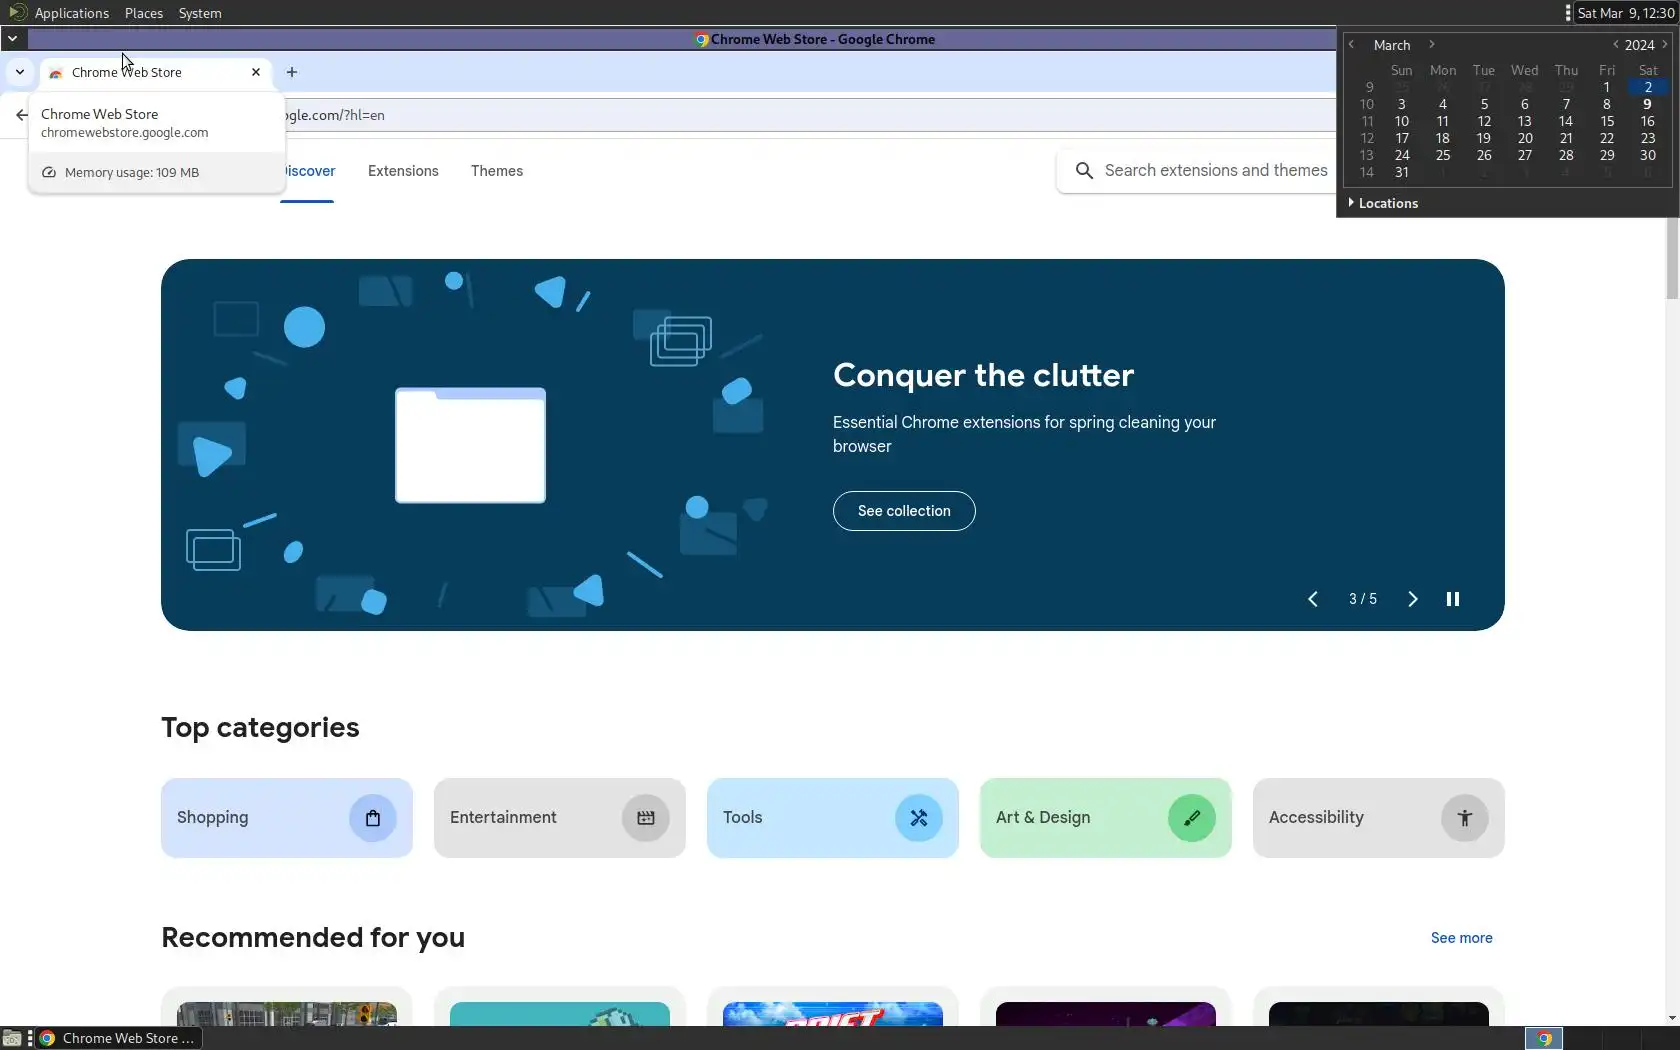Image resolution: width=1680 pixels, height=1050 pixels.
Task: Go to previous month in calendar
Action: click(1351, 45)
